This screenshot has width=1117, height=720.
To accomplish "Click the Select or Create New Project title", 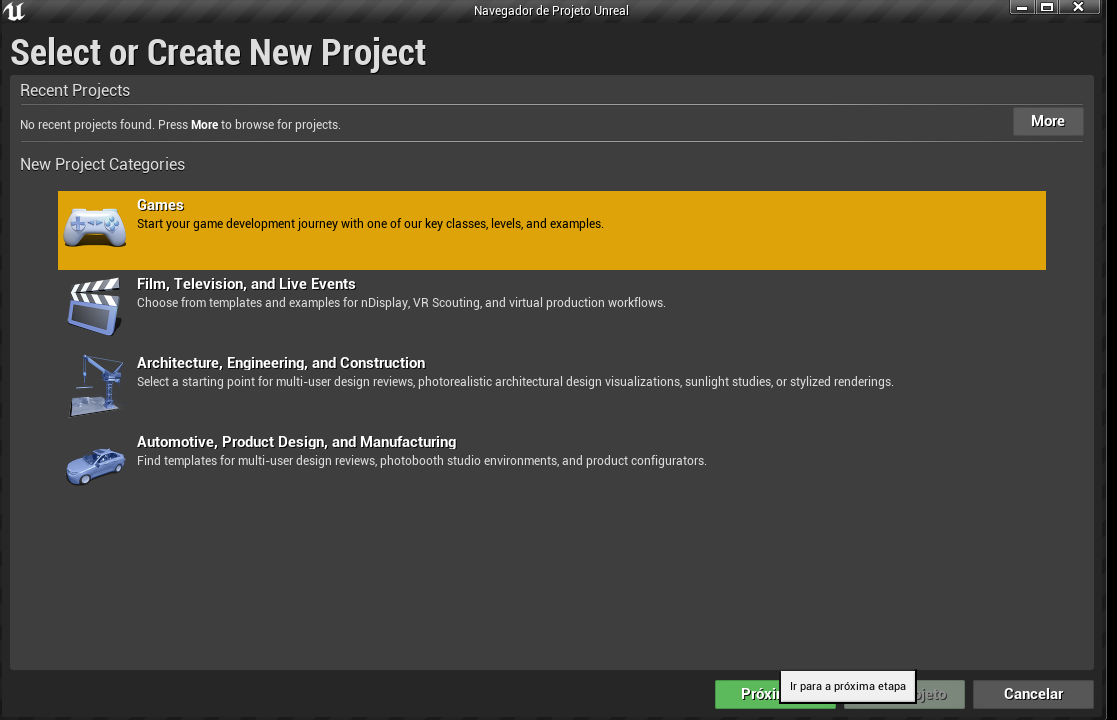I will coord(218,53).
